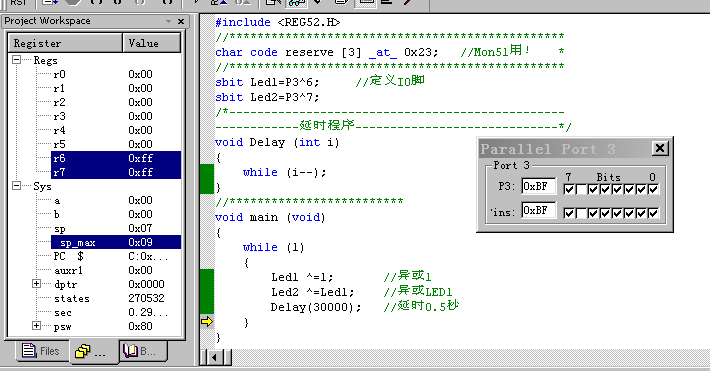This screenshot has width=710, height=371.
Task: Click the Value column header
Action: pos(152,43)
